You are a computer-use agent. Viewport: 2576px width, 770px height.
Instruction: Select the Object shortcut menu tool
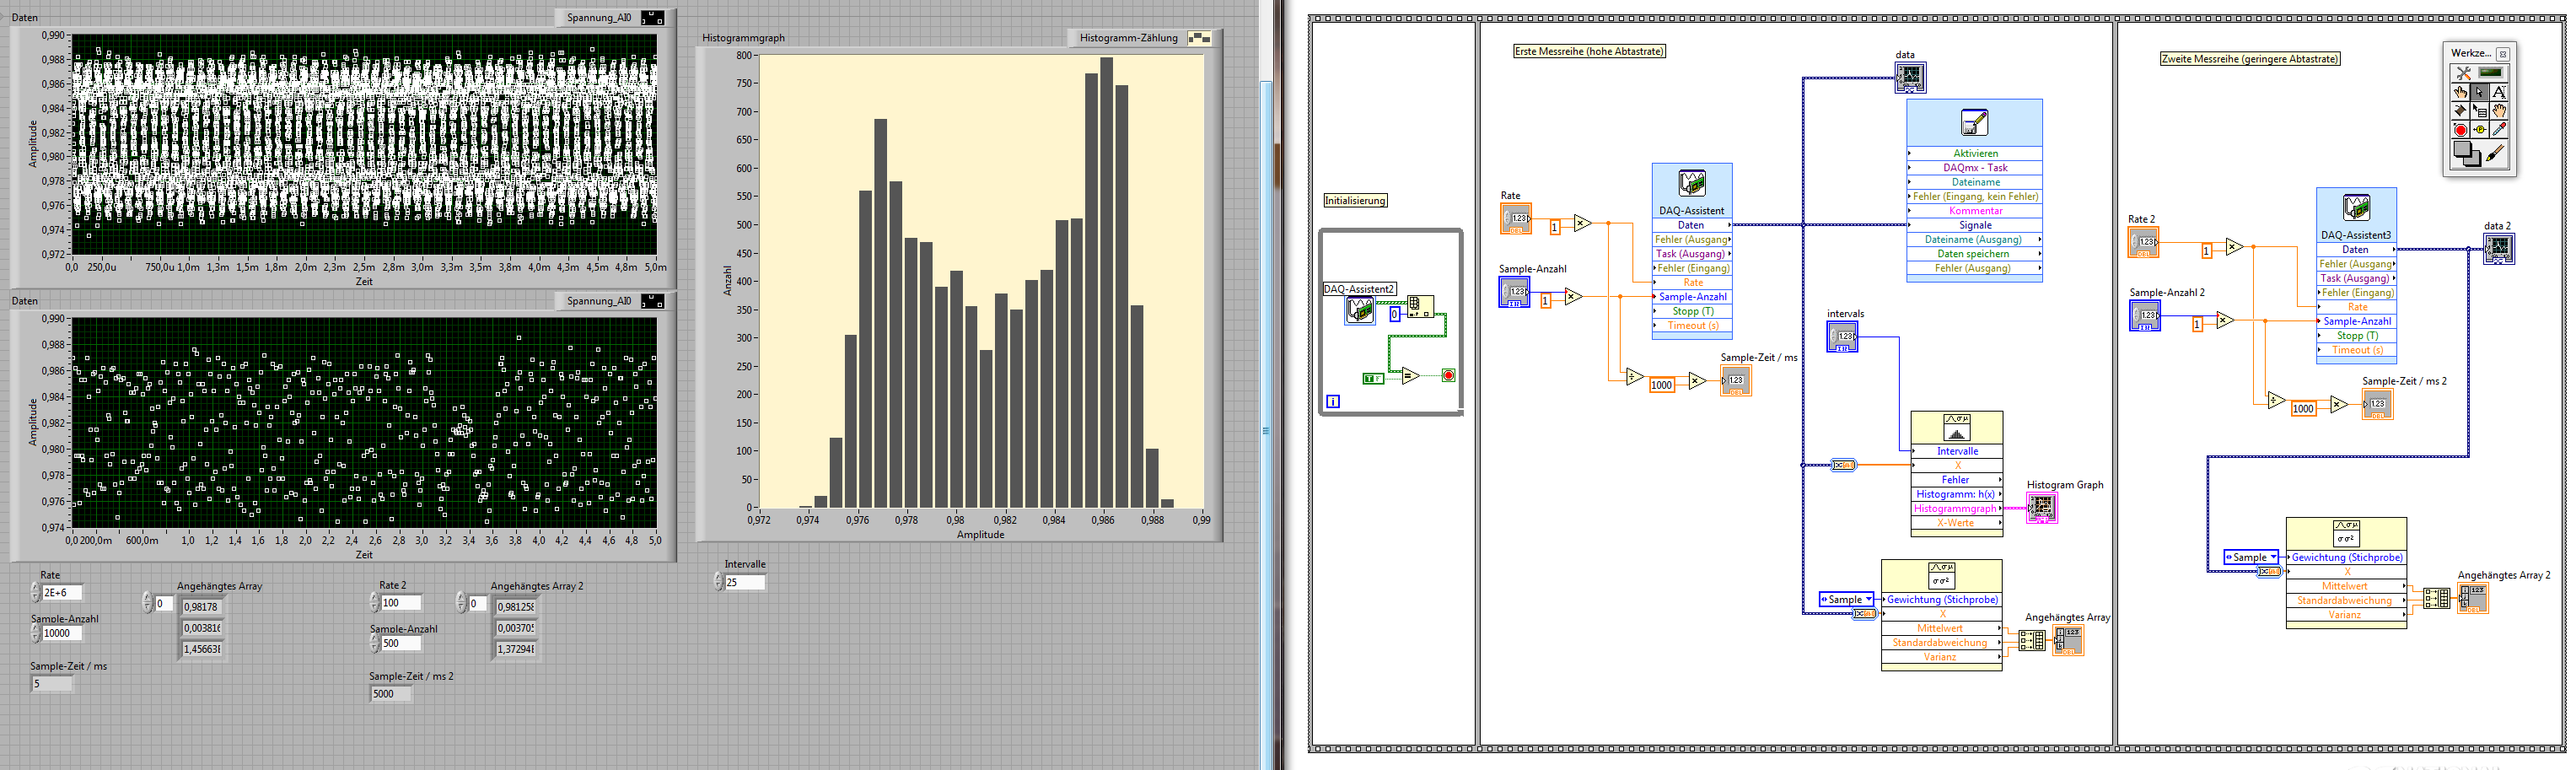pos(2480,111)
